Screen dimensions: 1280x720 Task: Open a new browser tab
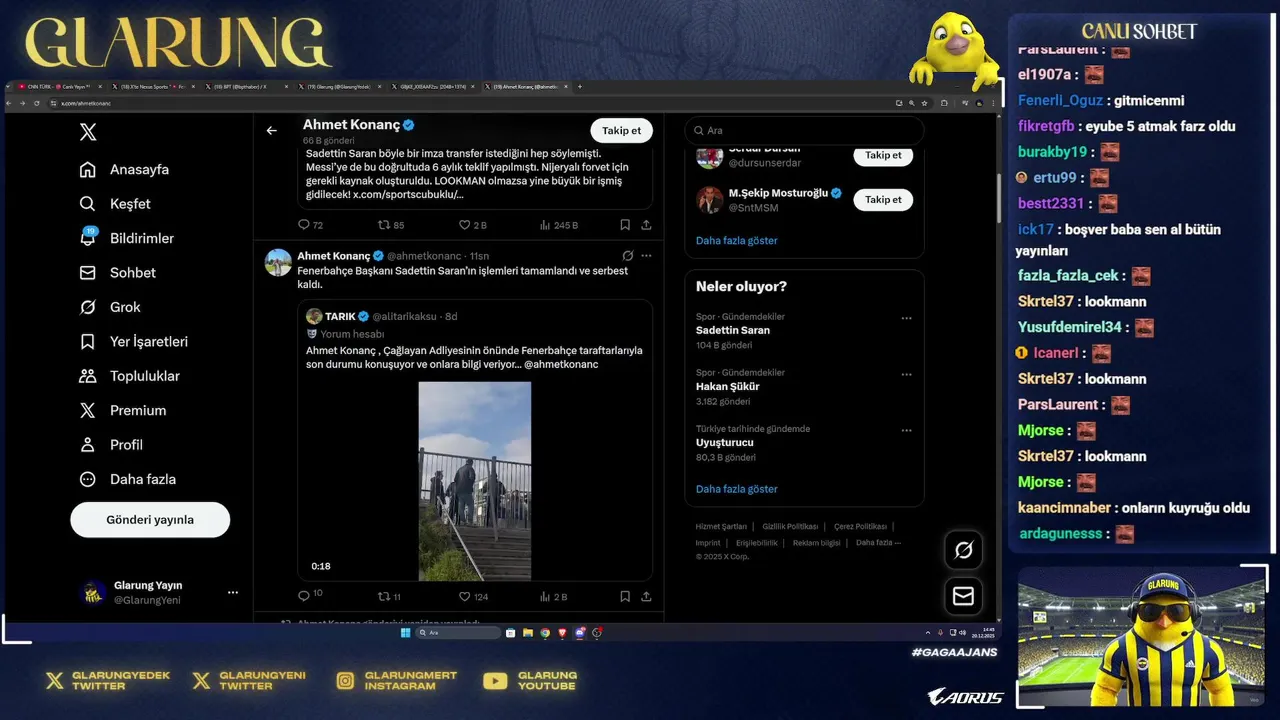(580, 87)
